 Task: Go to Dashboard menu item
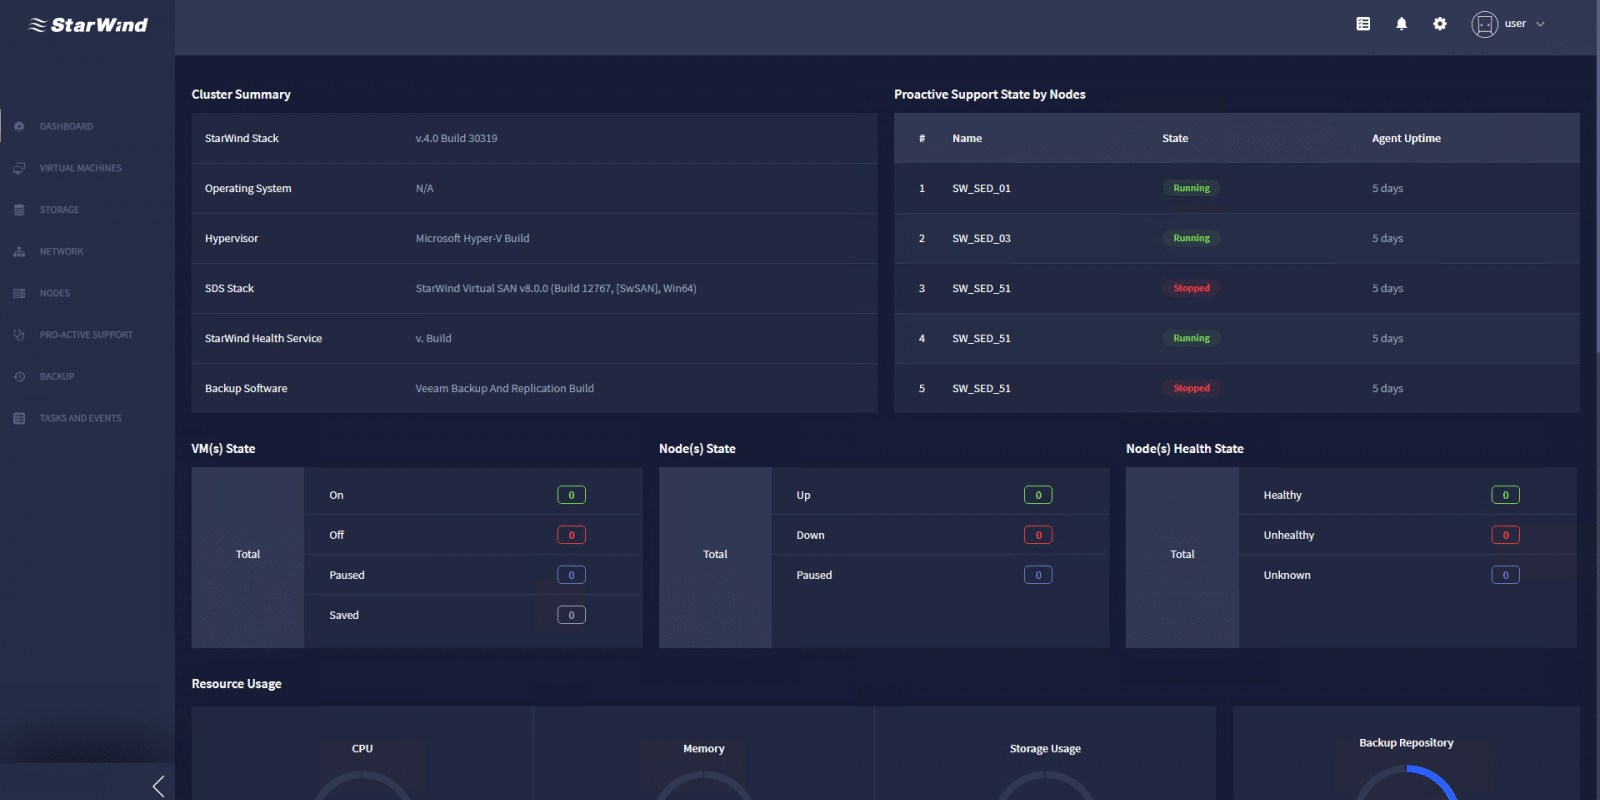pos(66,126)
